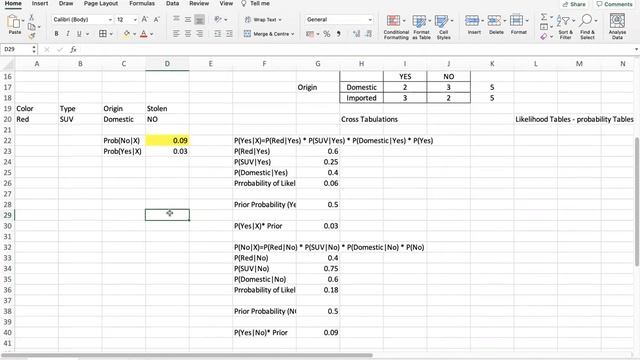Align text right in the cell
The height and width of the screenshot is (360, 640).
point(200,34)
